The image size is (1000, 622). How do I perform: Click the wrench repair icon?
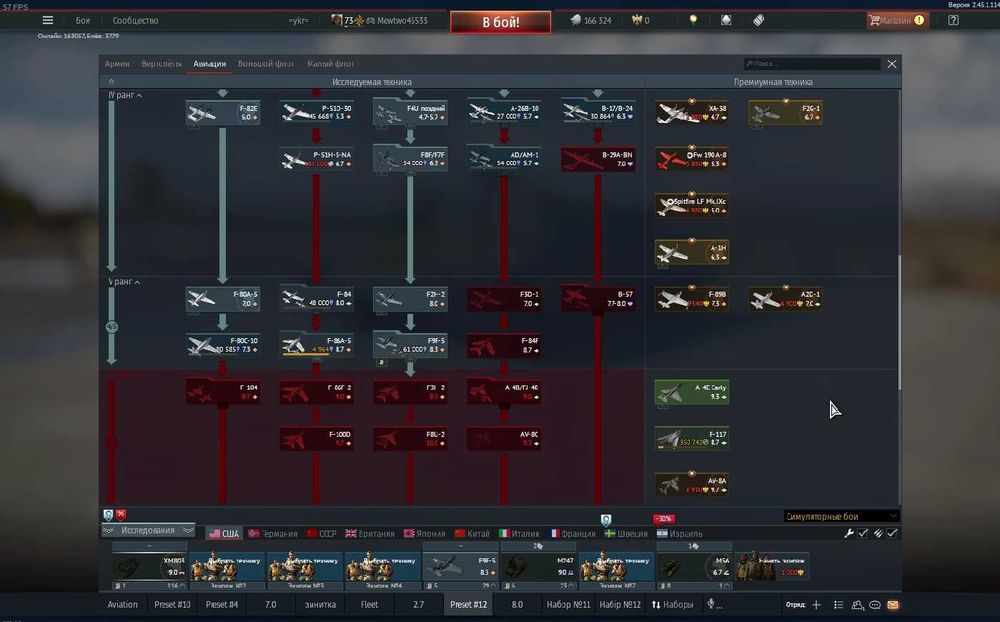(849, 533)
